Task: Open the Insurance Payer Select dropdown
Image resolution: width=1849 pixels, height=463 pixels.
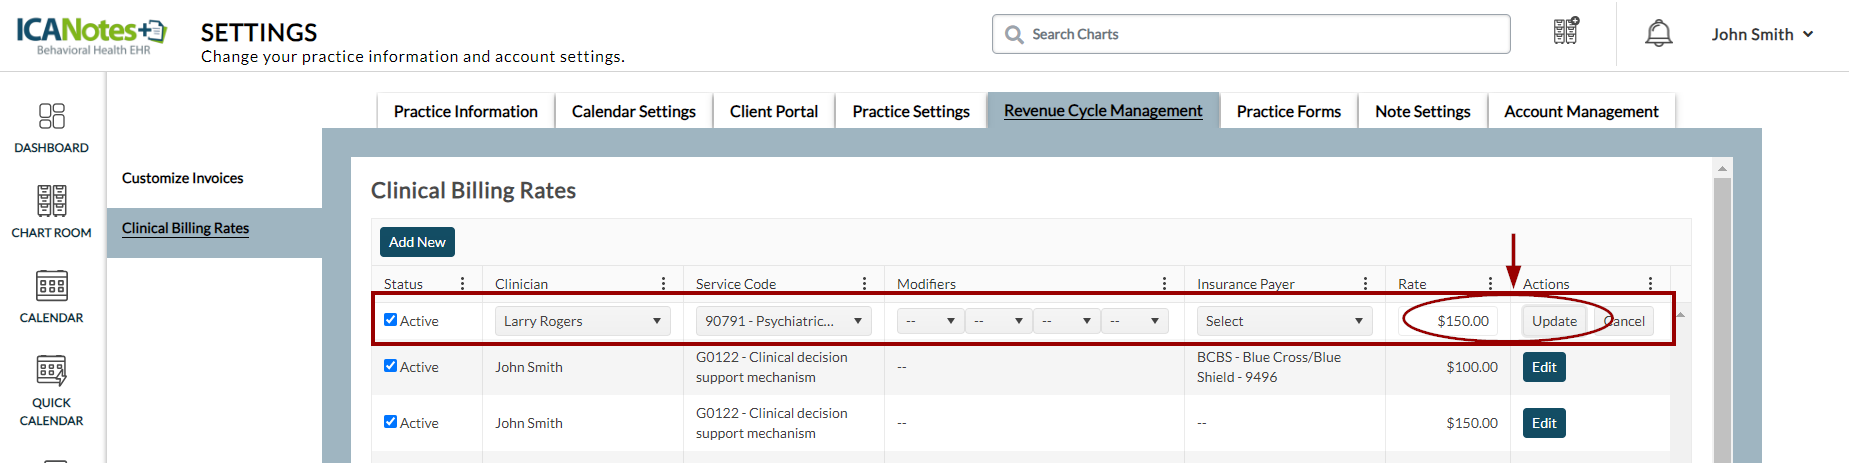Action: (1284, 321)
